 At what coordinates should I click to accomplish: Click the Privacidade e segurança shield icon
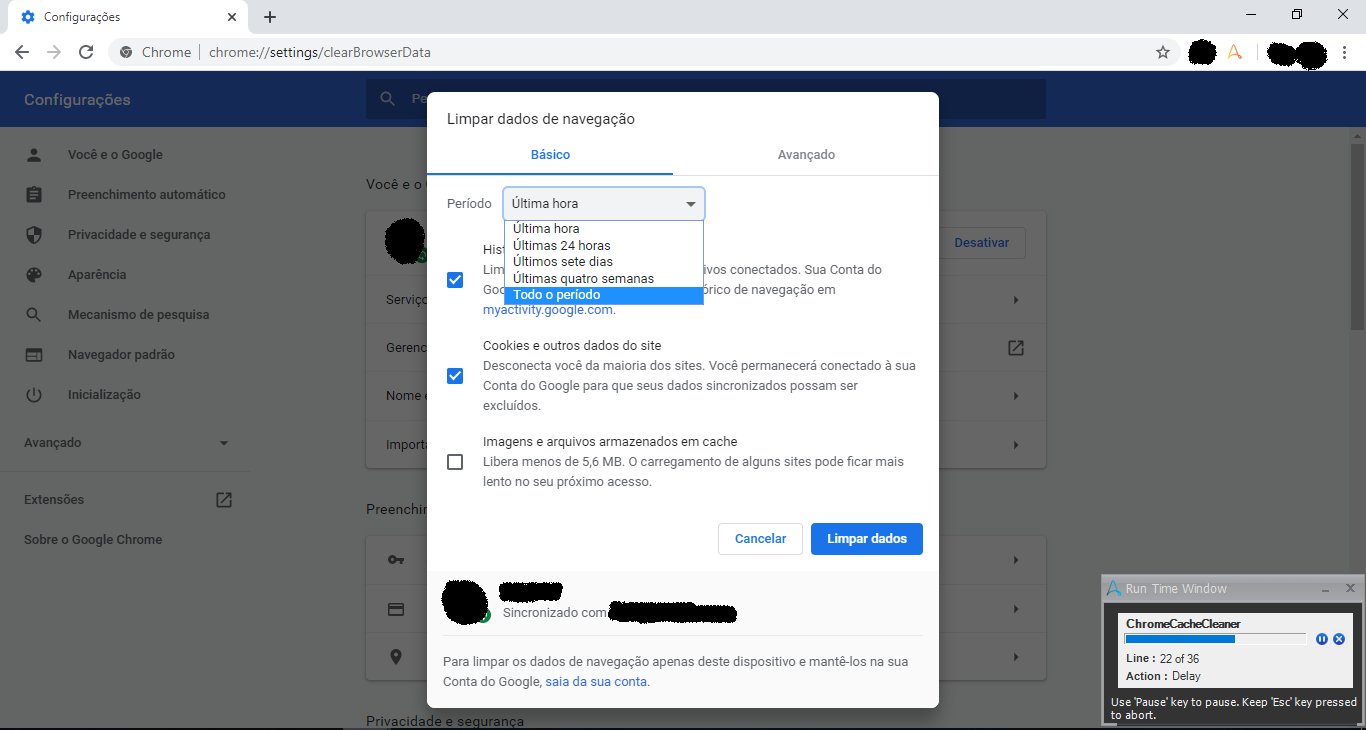coord(34,235)
